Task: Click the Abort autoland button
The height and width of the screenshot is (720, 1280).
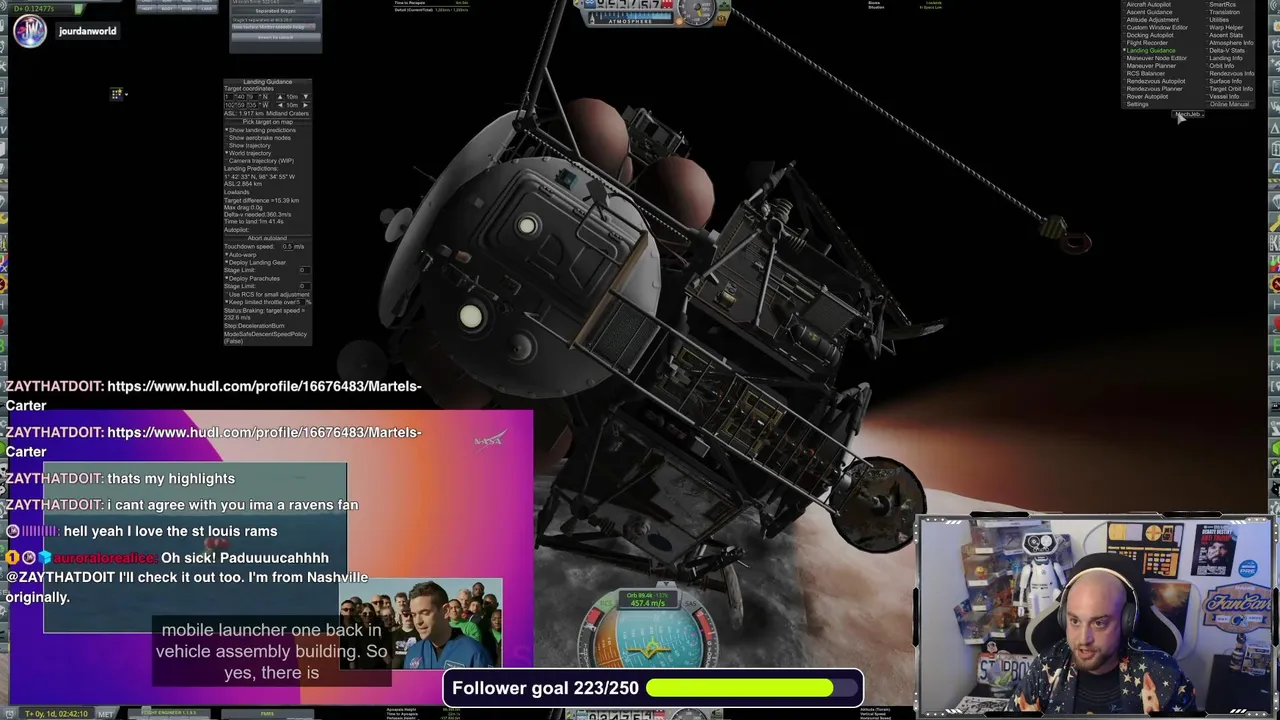Action: pyautogui.click(x=267, y=238)
